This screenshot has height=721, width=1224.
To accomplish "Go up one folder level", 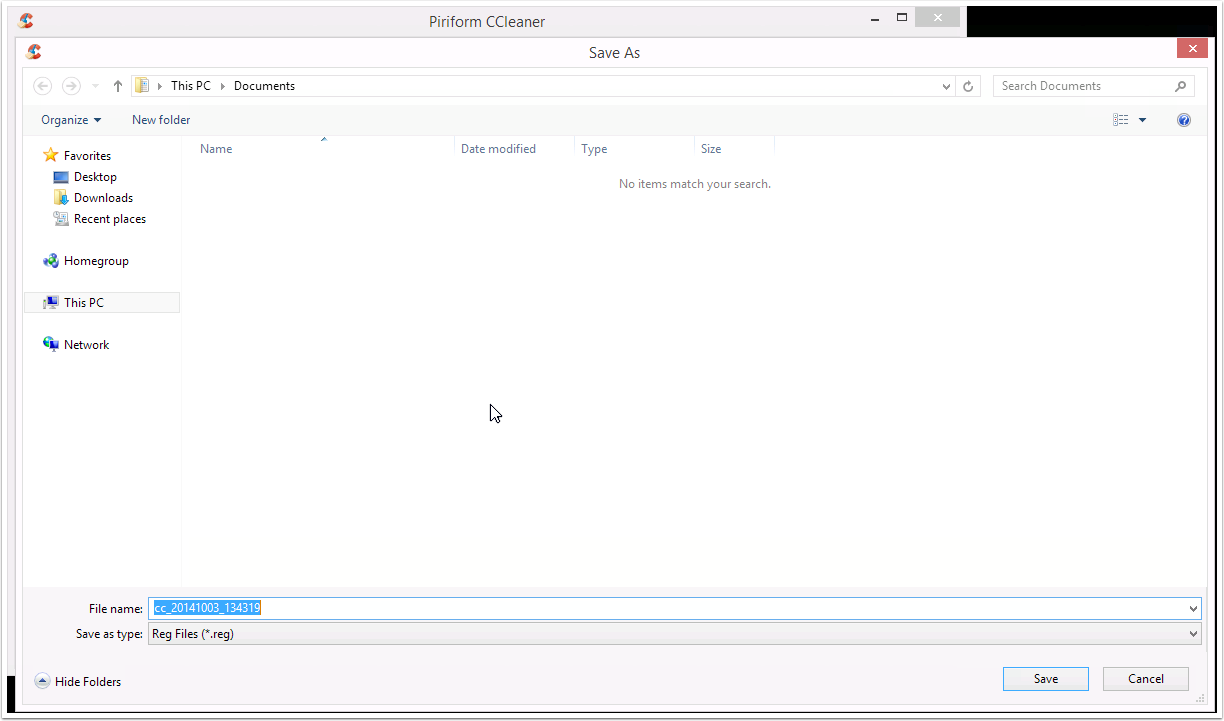I will [x=118, y=86].
